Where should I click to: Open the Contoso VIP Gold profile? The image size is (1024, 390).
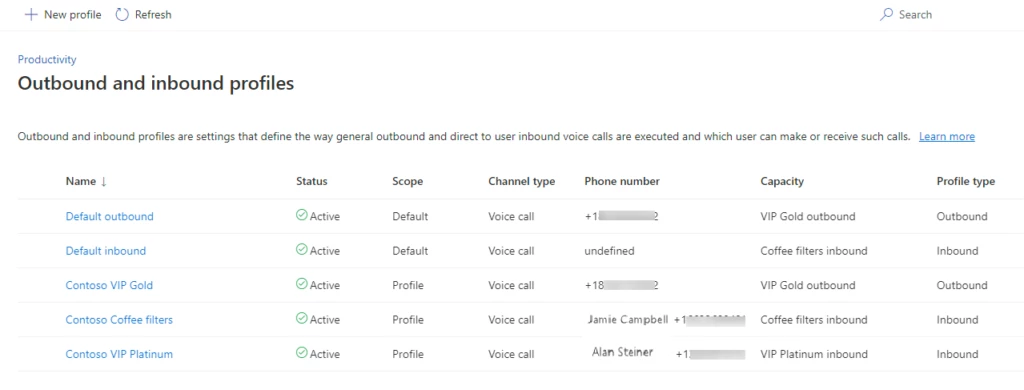tap(109, 285)
